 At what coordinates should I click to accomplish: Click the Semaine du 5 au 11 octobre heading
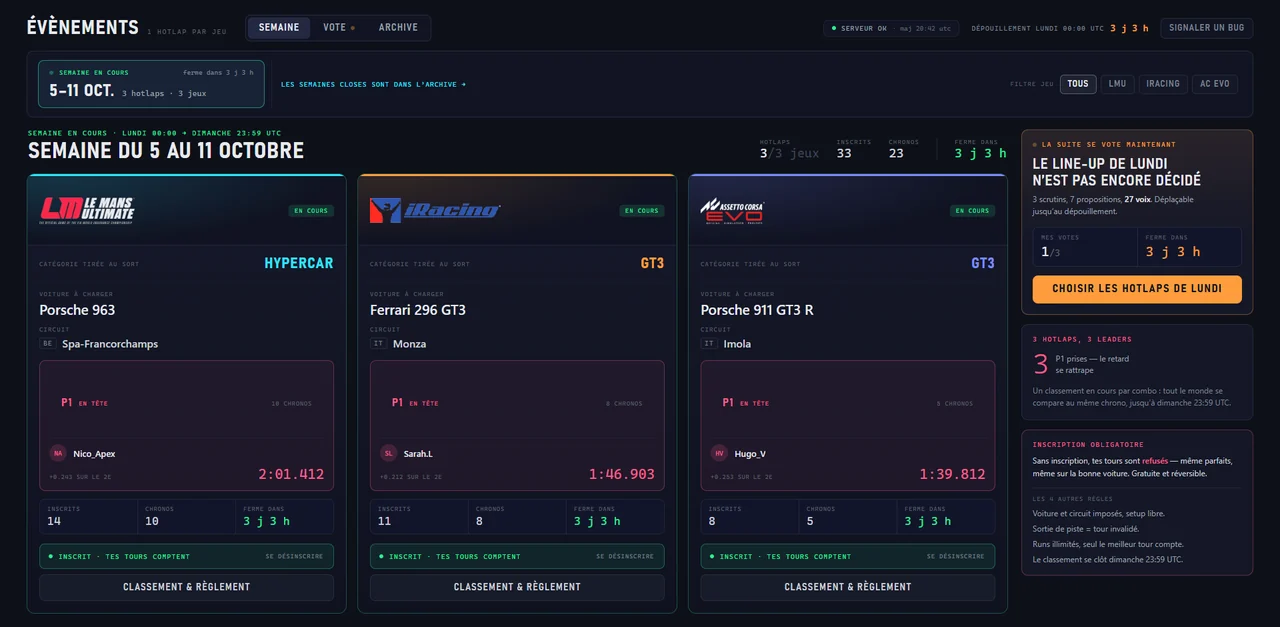click(x=166, y=151)
